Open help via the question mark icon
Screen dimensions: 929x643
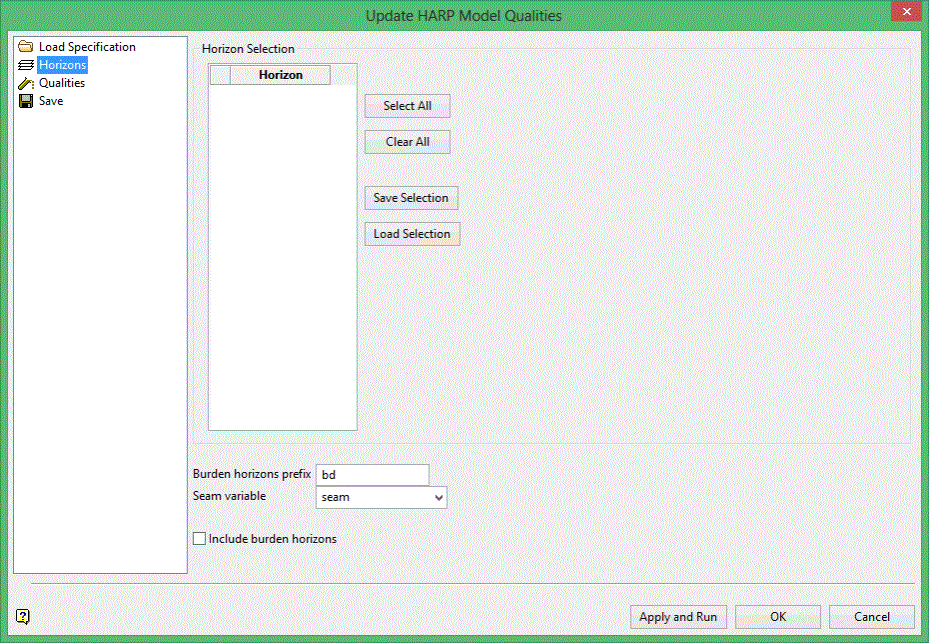(23, 616)
